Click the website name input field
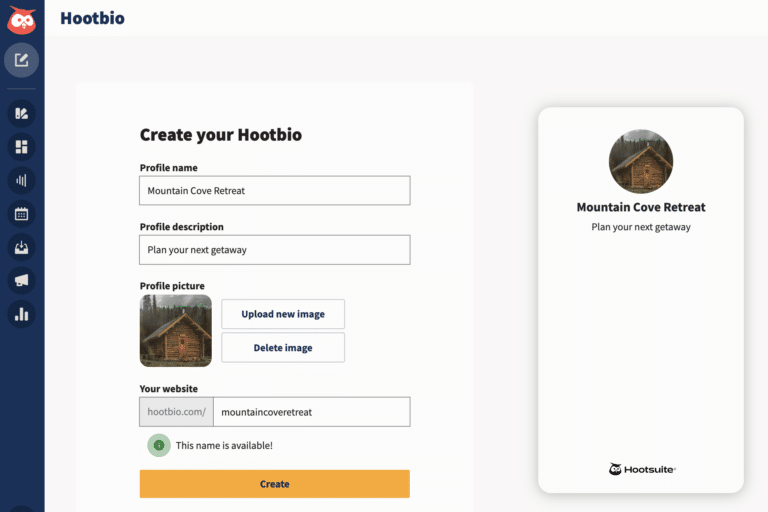 [311, 412]
